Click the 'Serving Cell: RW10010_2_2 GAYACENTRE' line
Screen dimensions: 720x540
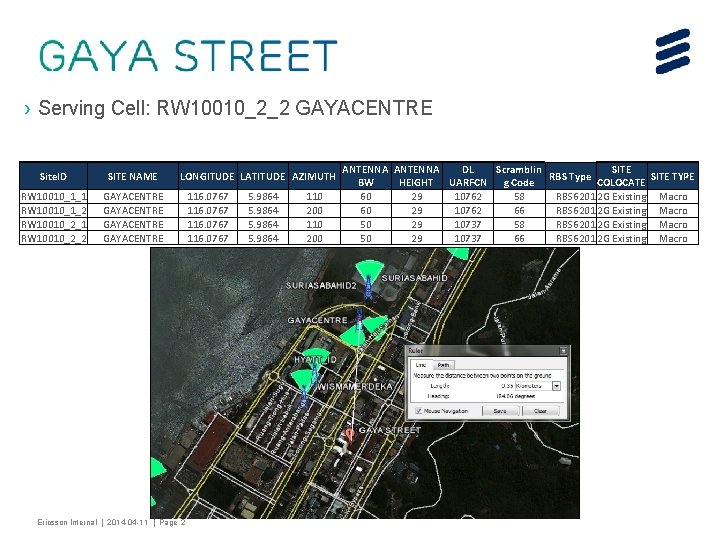(235, 108)
